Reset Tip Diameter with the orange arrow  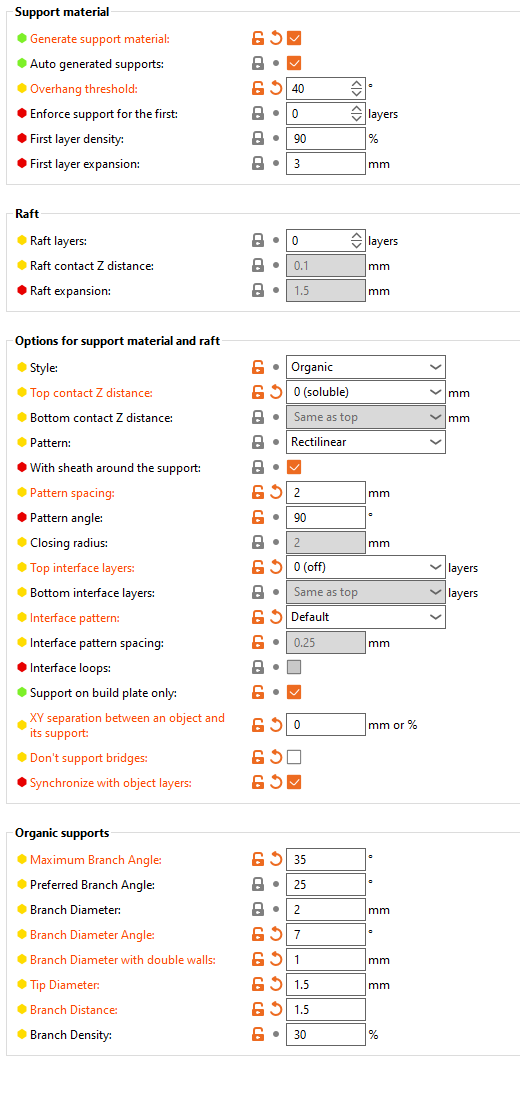click(x=276, y=985)
